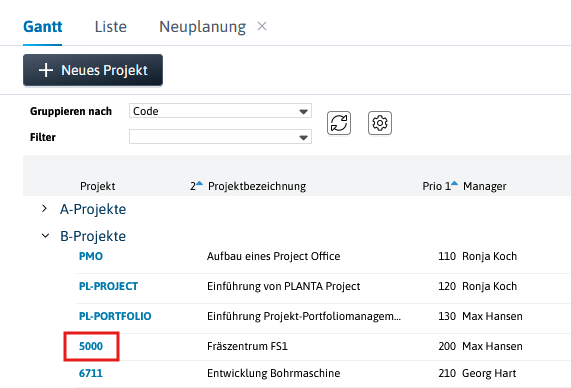571x388 pixels.
Task: Click manager Georg Hart
Action: (x=489, y=373)
